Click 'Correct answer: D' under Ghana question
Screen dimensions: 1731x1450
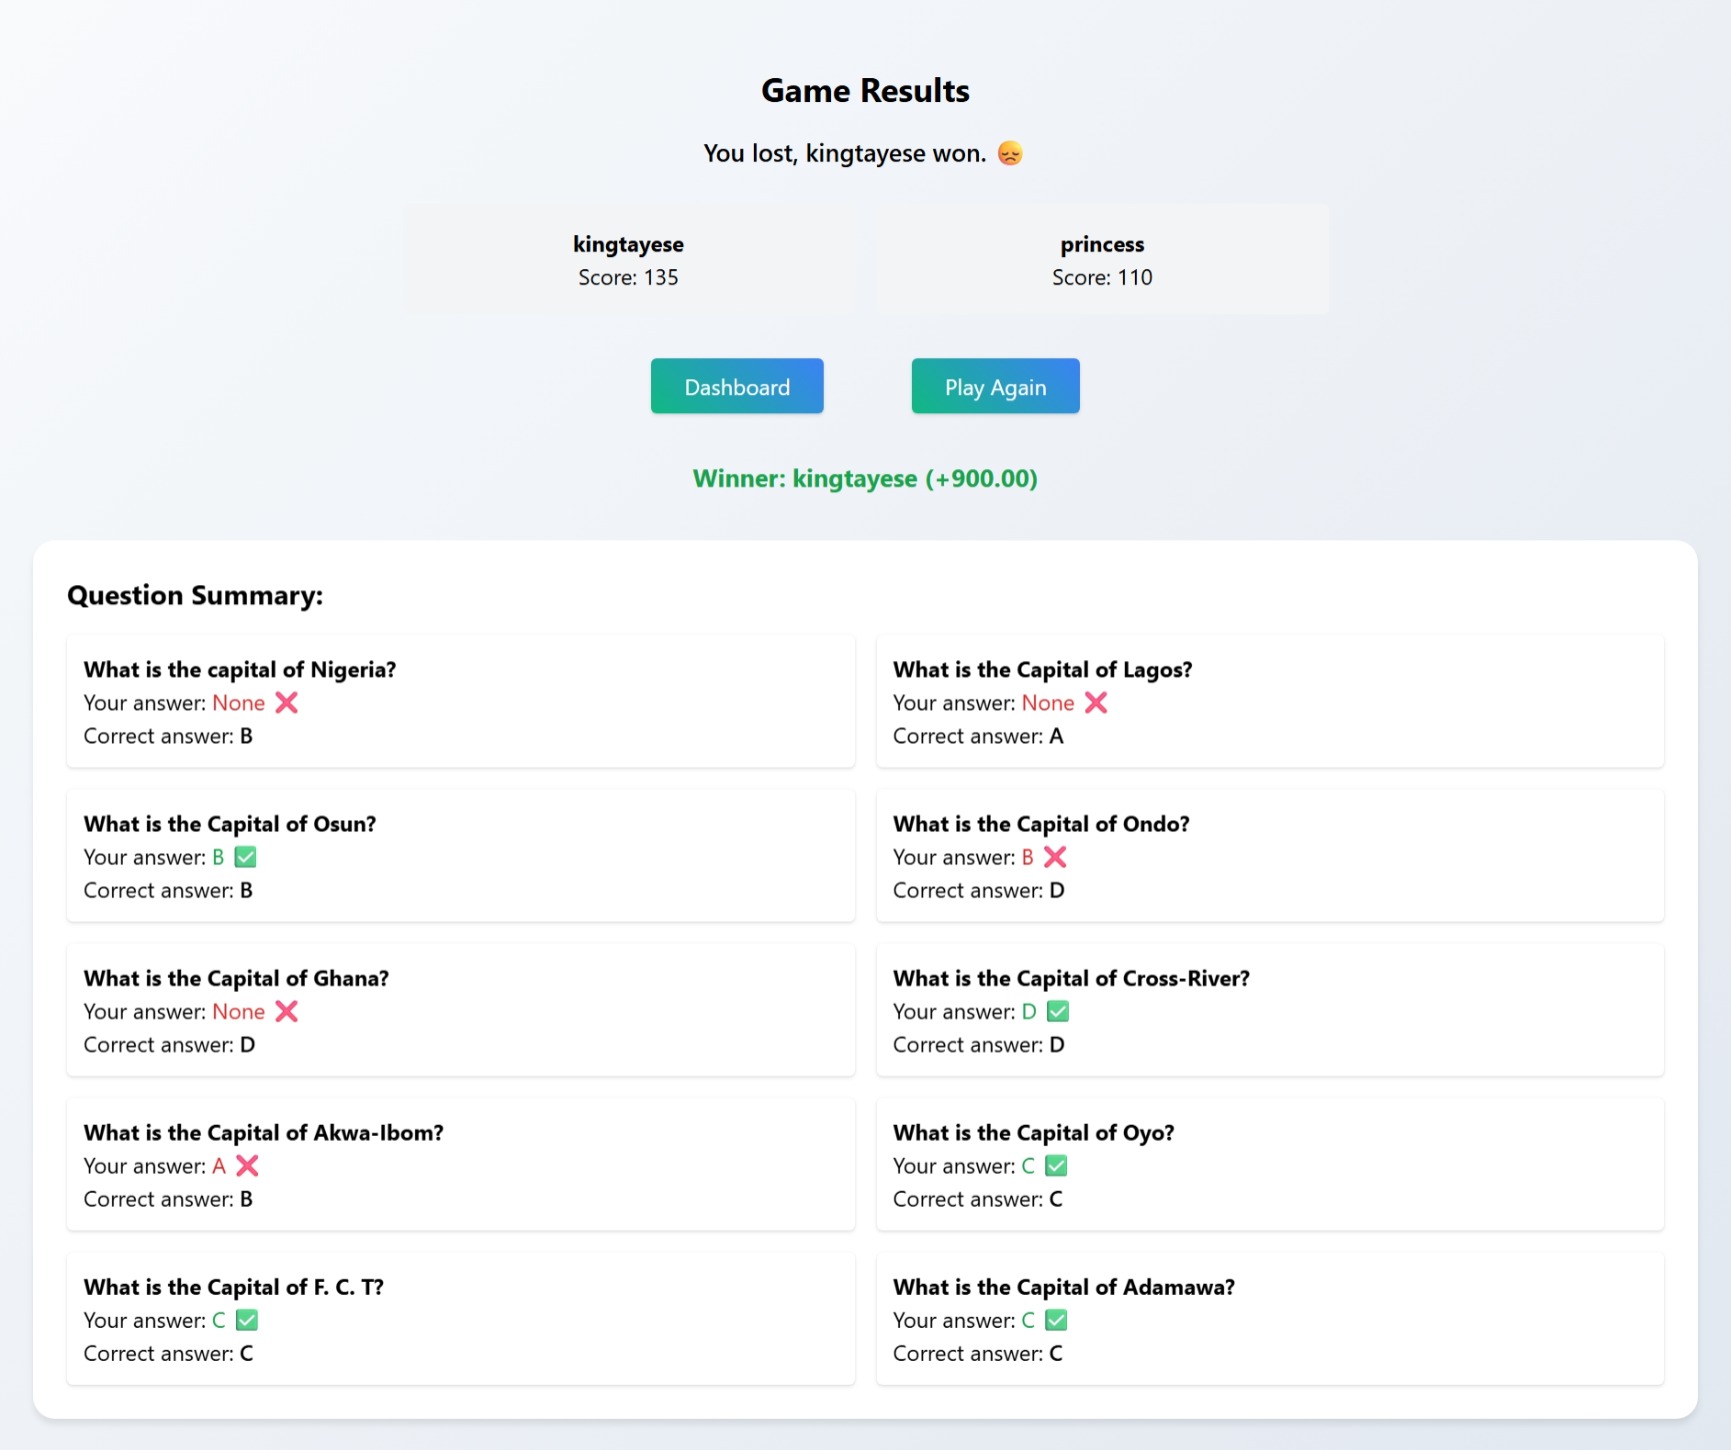point(169,1044)
